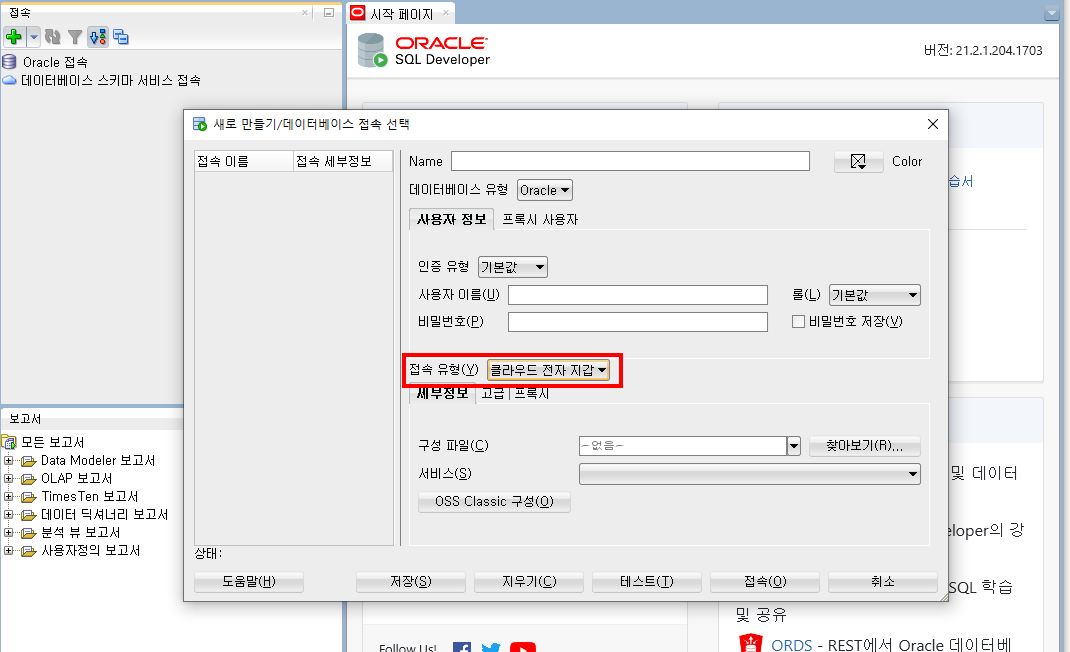The image size is (1070, 652).
Task: Click the green plus new connection icon
Action: click(x=13, y=37)
